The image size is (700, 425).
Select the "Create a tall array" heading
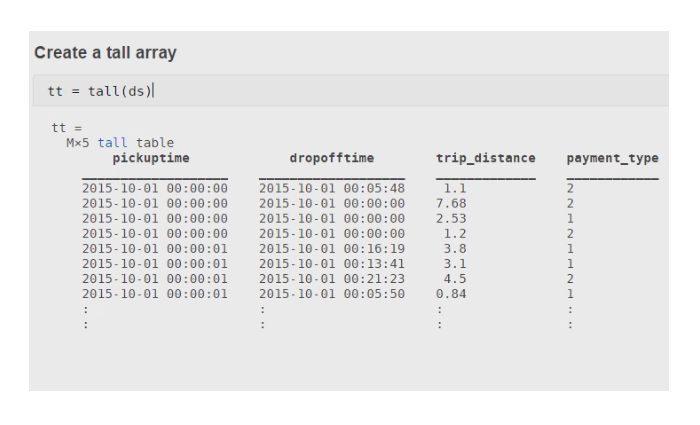coord(105,52)
